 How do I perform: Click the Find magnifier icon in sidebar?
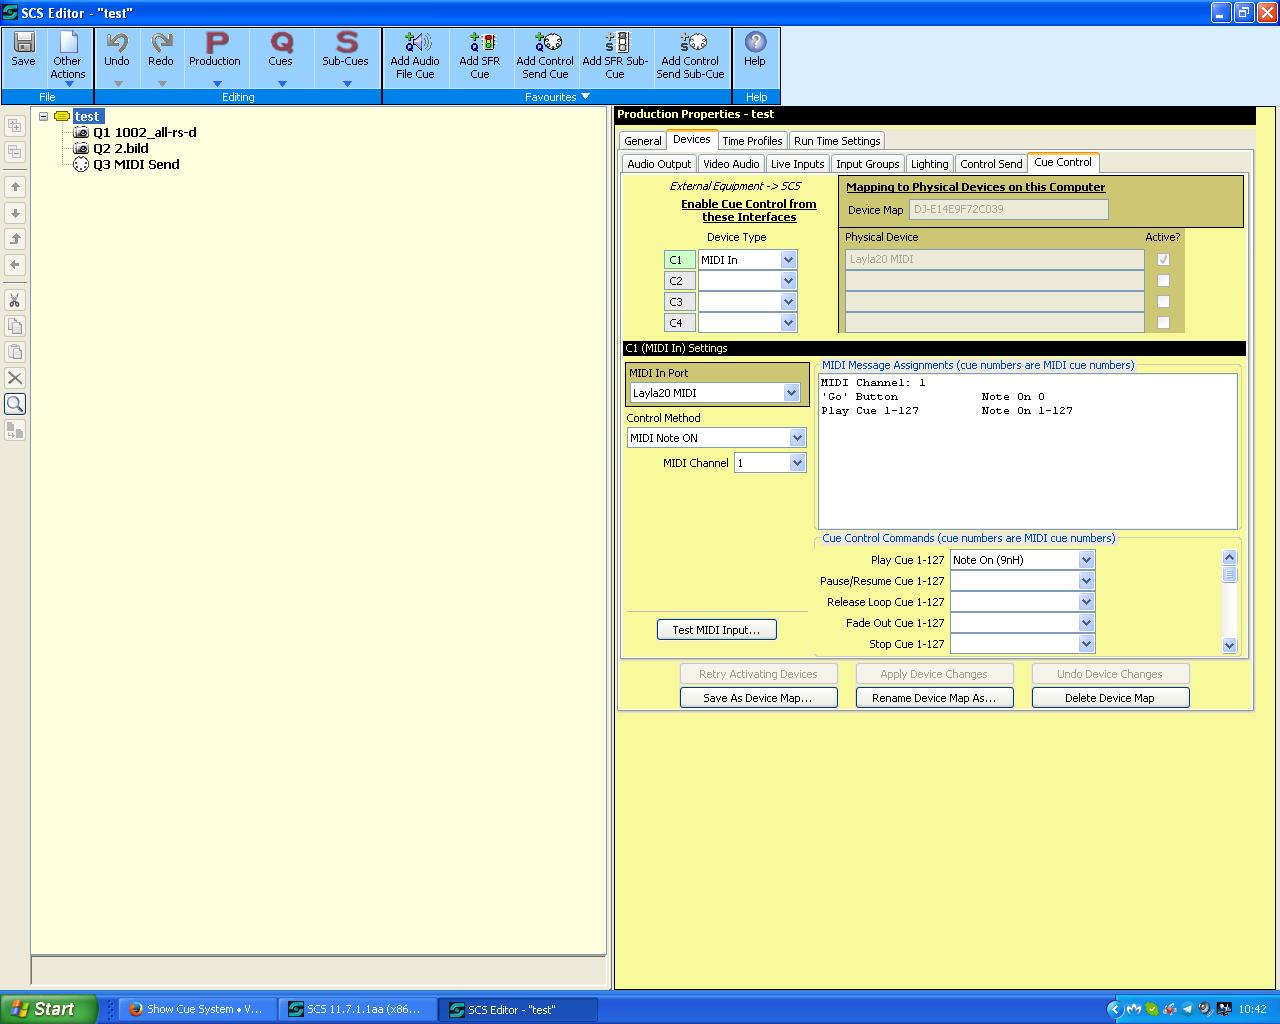point(15,404)
